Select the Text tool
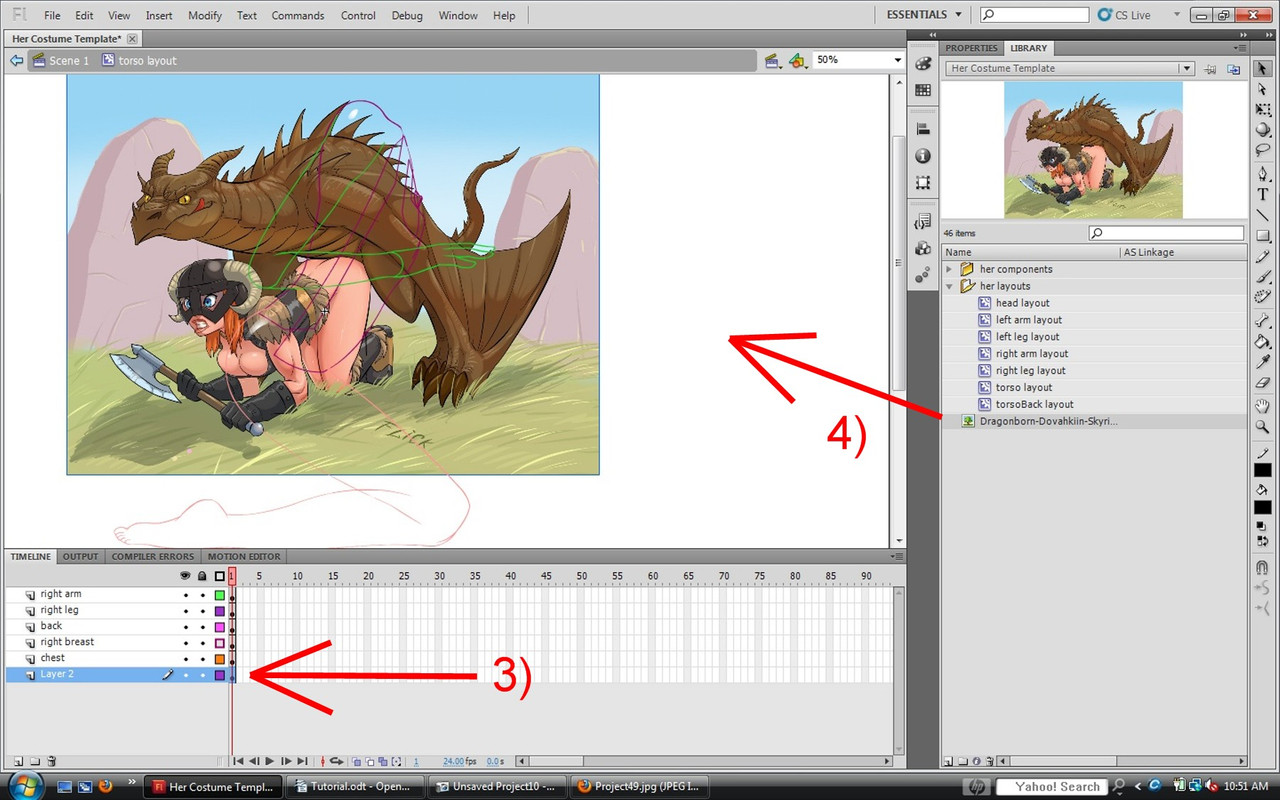The image size is (1280, 800). (x=1263, y=194)
